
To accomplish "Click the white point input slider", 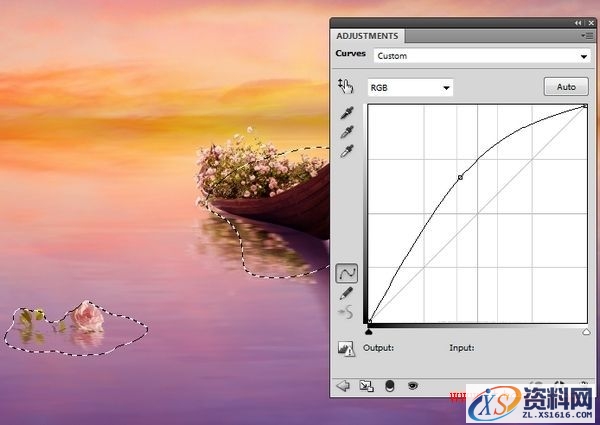I will [586, 330].
